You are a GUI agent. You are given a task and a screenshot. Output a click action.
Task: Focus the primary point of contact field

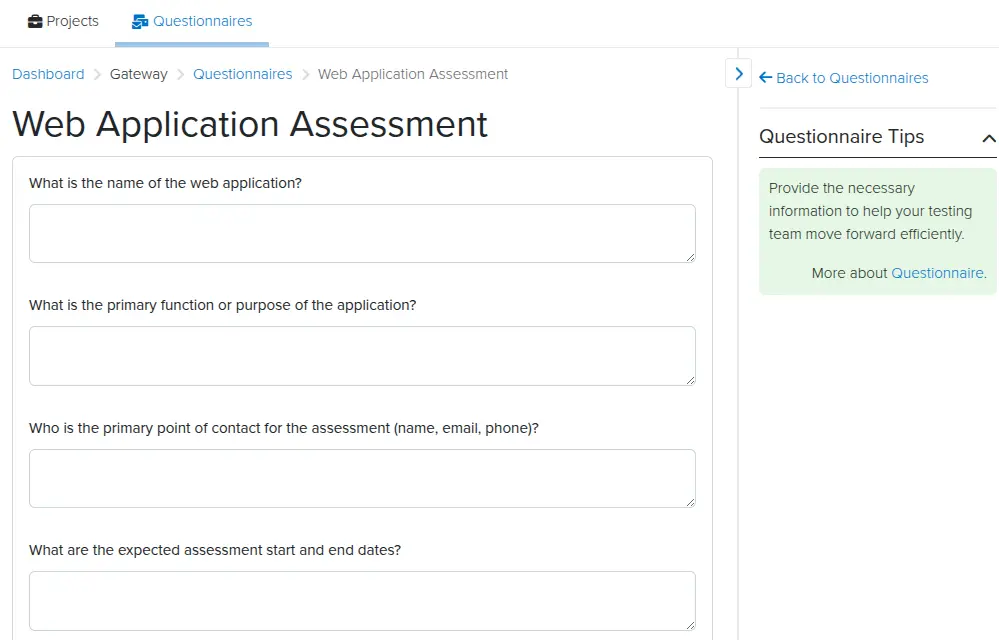tap(363, 478)
